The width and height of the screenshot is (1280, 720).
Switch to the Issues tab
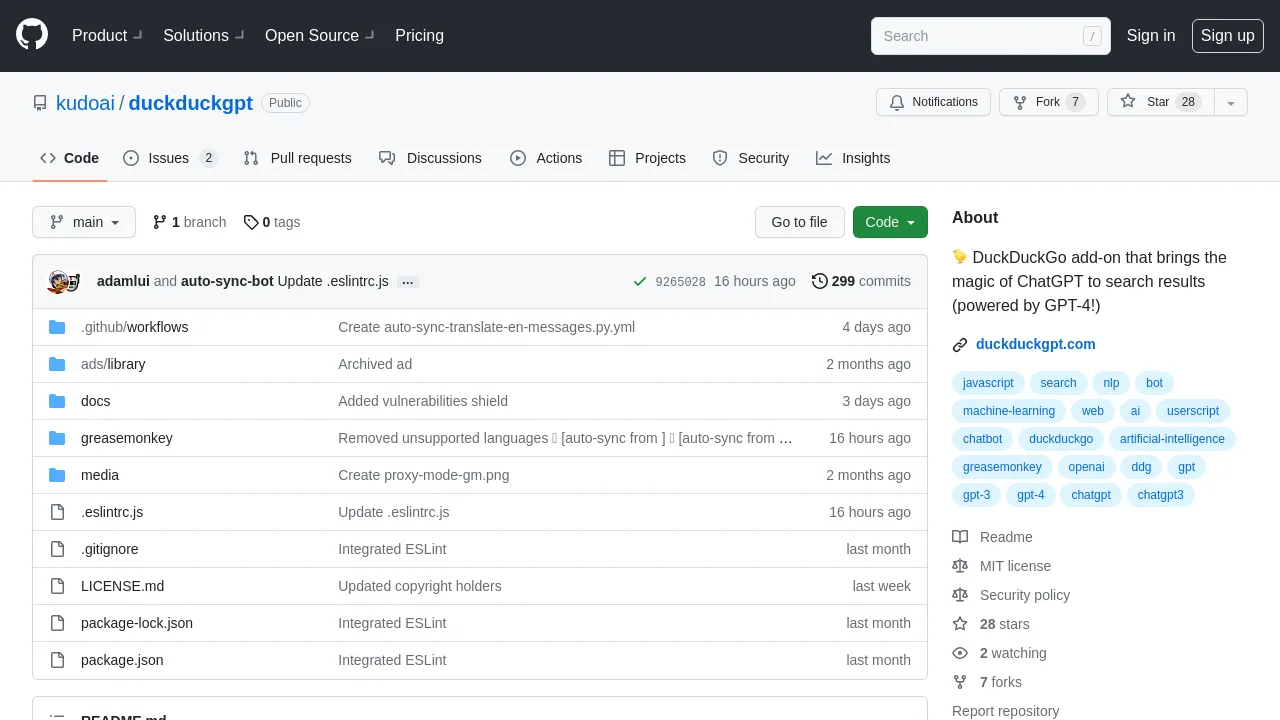click(170, 158)
